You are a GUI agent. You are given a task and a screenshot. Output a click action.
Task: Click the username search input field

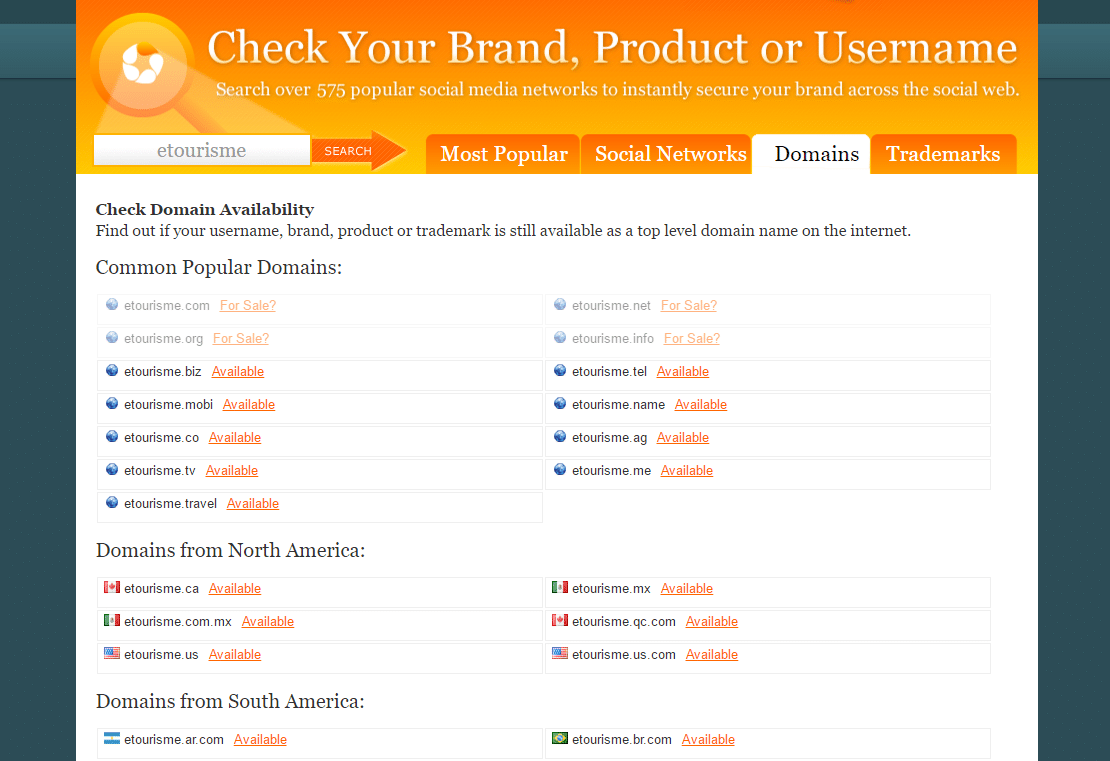202,151
